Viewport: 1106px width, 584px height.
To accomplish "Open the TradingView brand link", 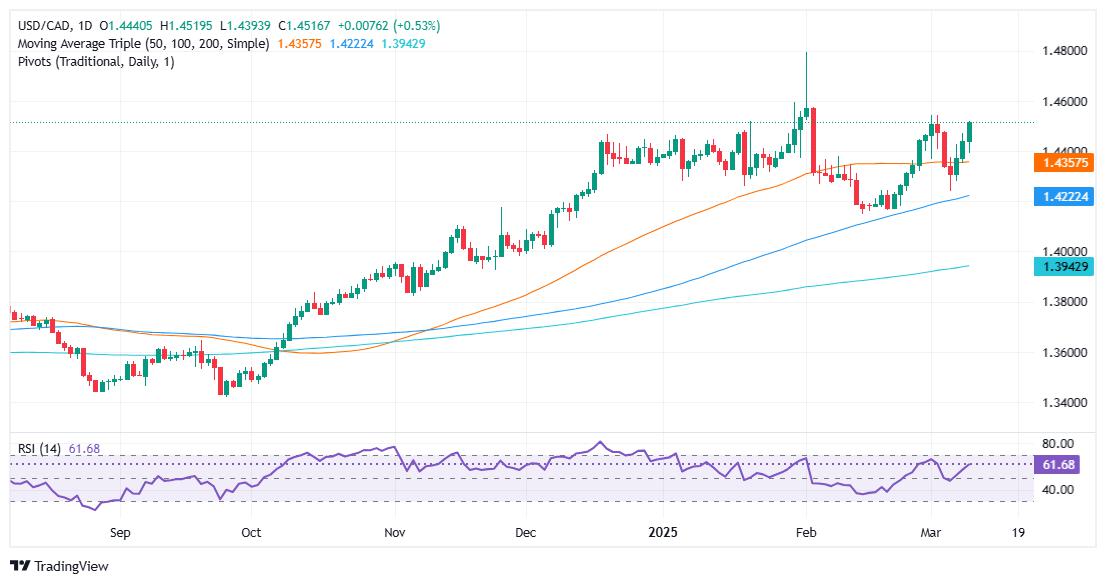I will pos(61,566).
